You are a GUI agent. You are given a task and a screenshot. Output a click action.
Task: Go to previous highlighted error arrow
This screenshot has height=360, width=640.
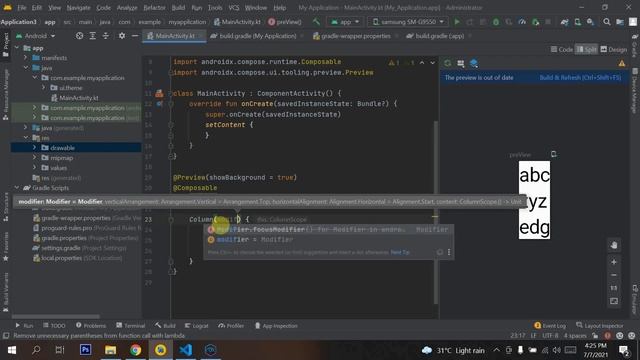click(x=422, y=62)
